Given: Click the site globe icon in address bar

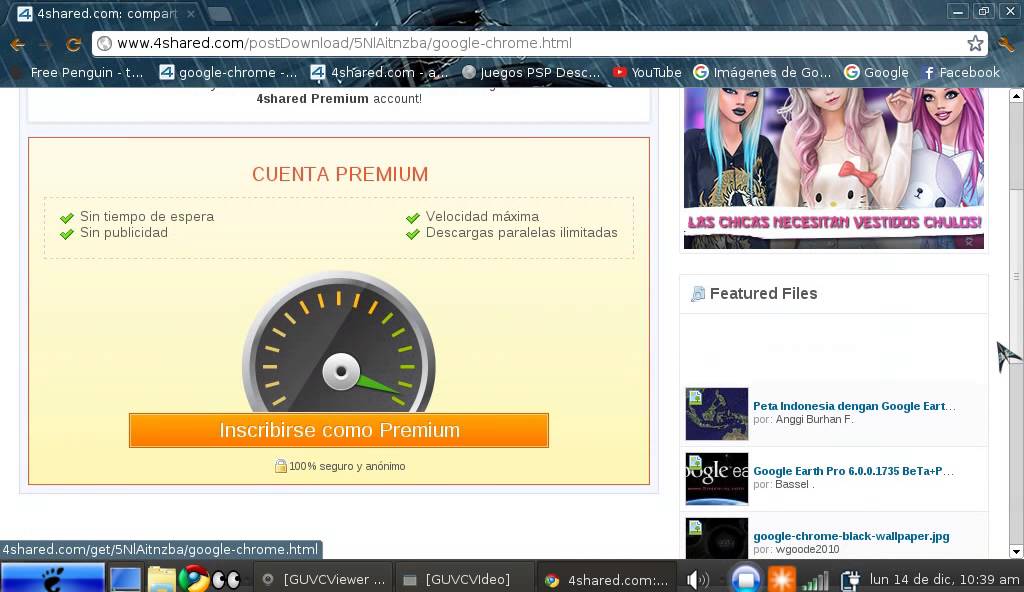Looking at the screenshot, I should [x=104, y=44].
